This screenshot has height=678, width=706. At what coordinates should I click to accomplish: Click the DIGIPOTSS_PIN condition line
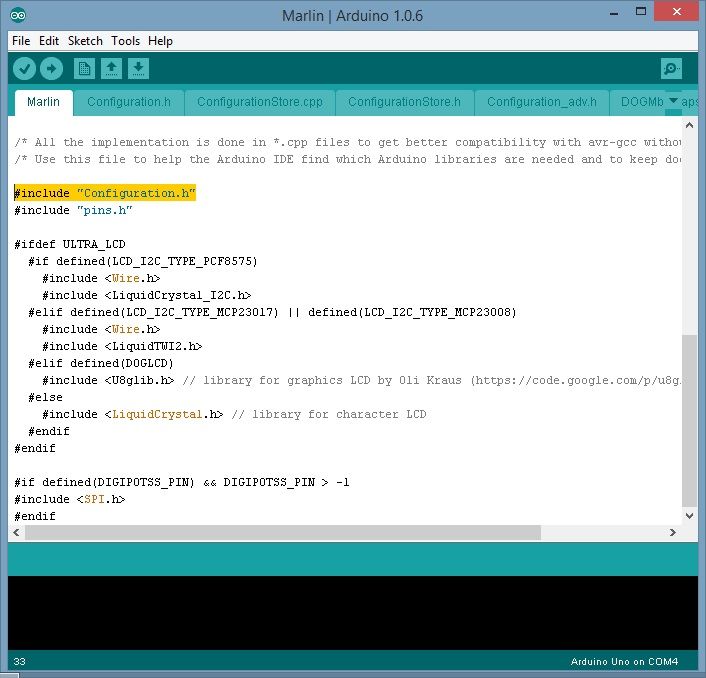pyautogui.click(x=182, y=483)
